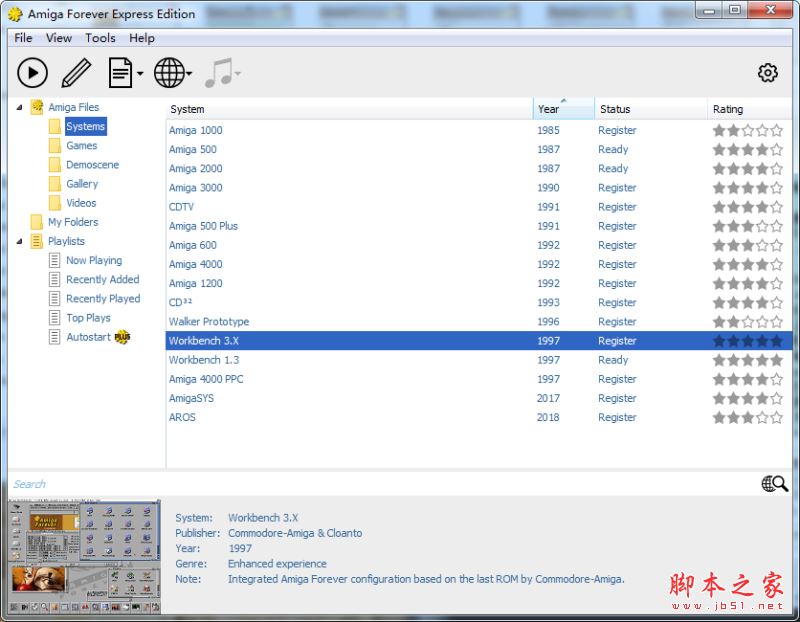Open the globe icon dropdown arrow

point(189,73)
